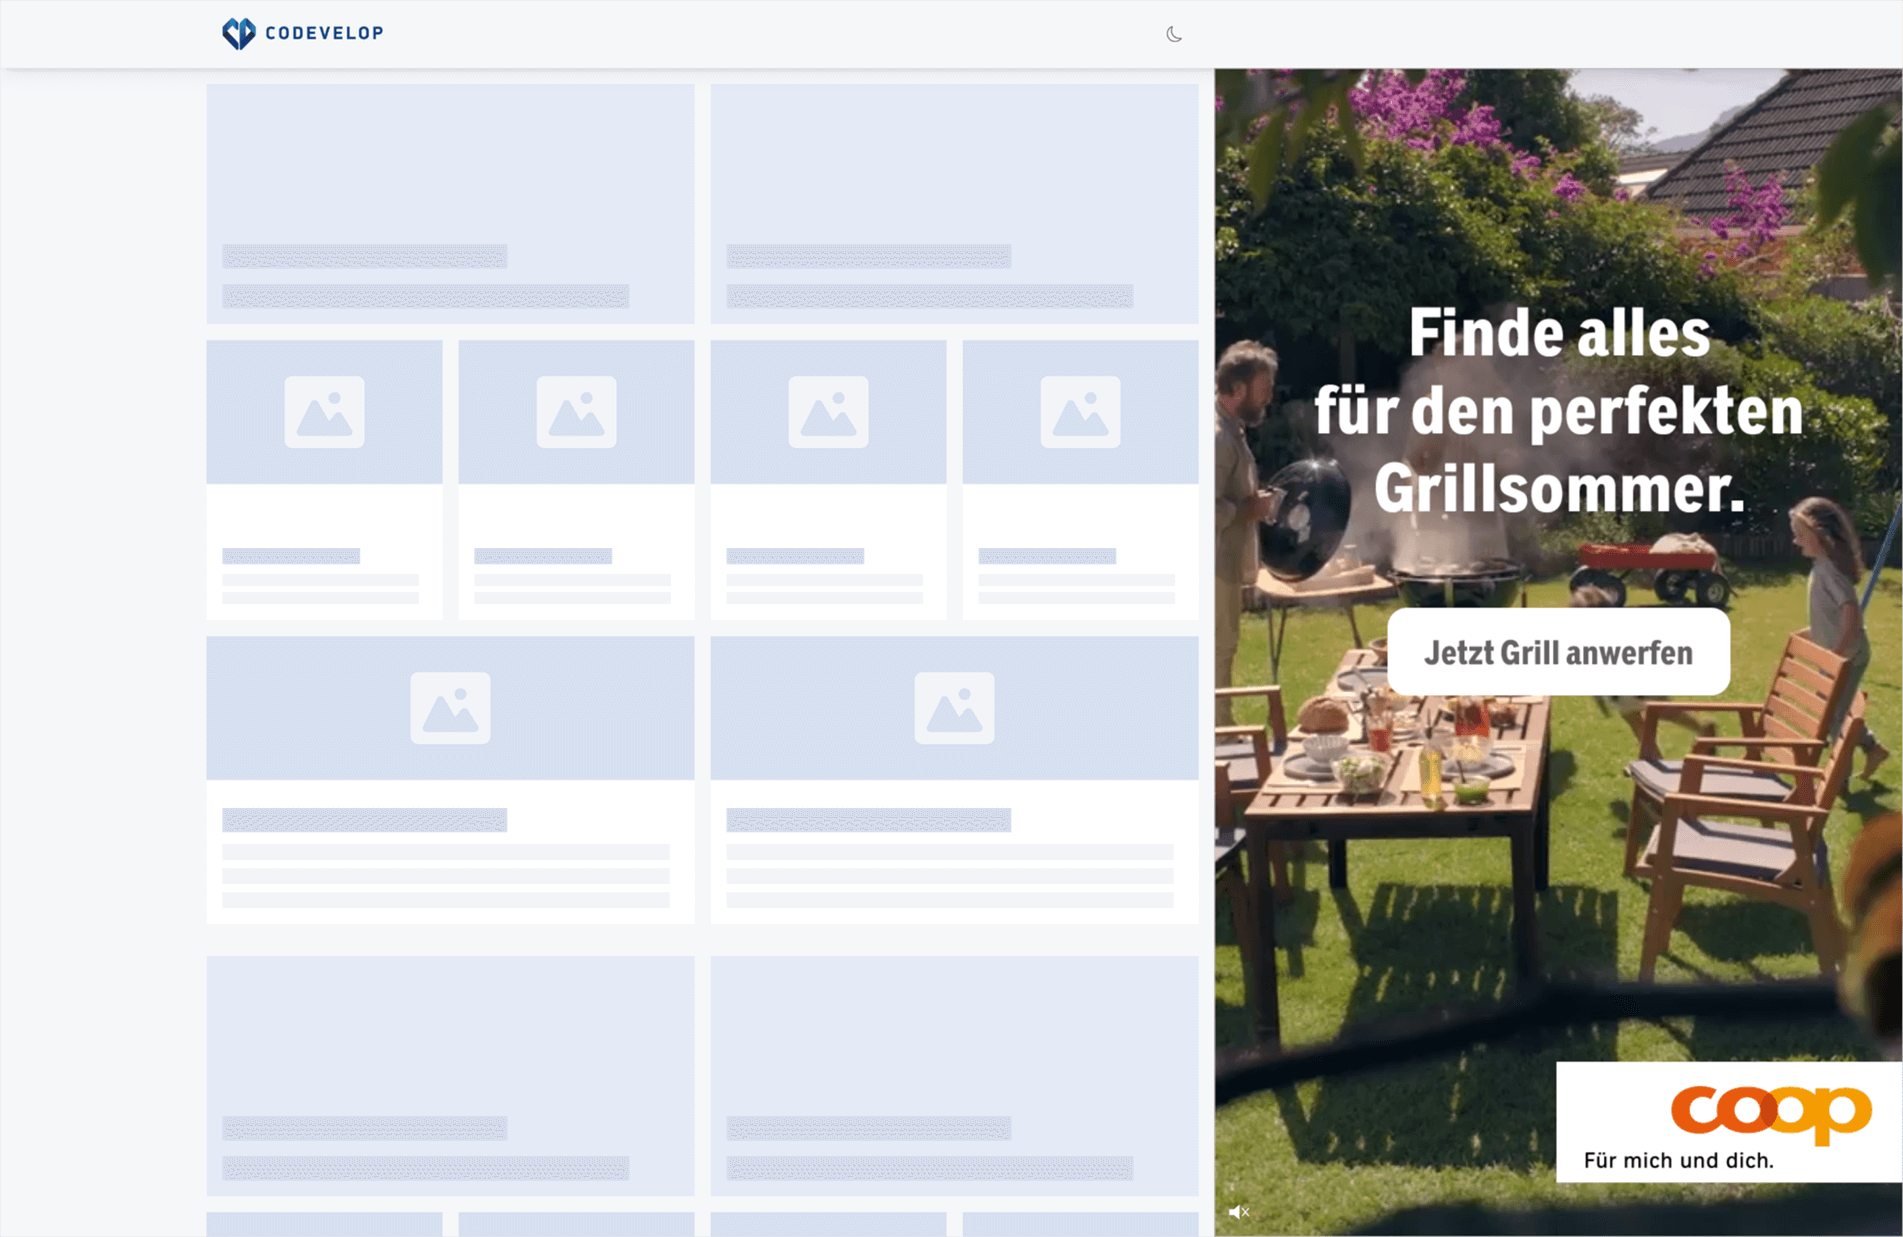
Task: Toggle dark mode with the moon icon
Action: coord(1174,34)
